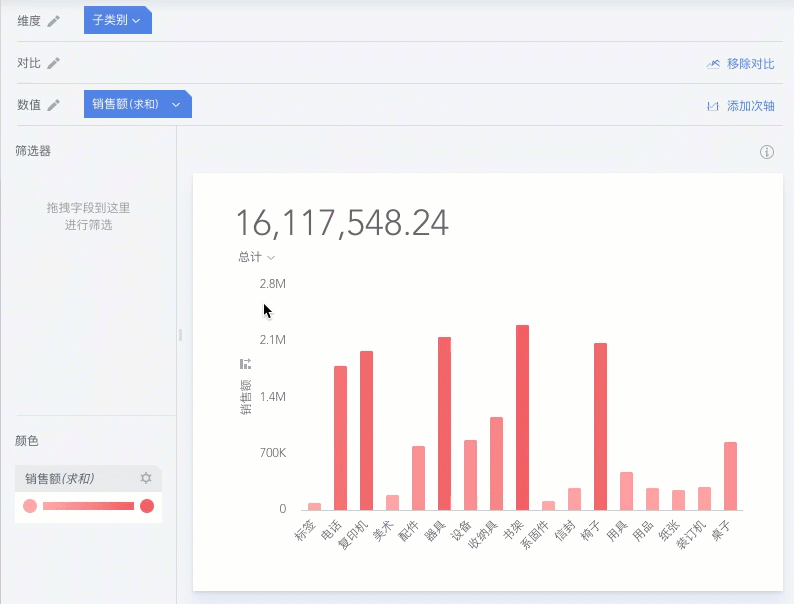Viewport: 794px width, 604px height.
Task: Click the 移除对比 chart icon
Action: pyautogui.click(x=713, y=64)
